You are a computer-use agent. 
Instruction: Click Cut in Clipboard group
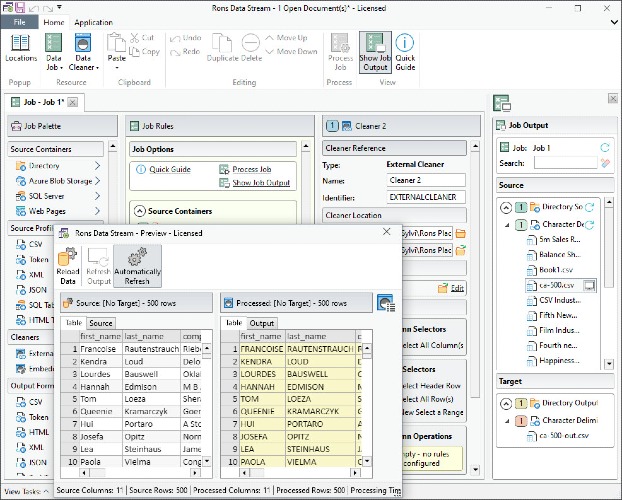click(x=142, y=38)
